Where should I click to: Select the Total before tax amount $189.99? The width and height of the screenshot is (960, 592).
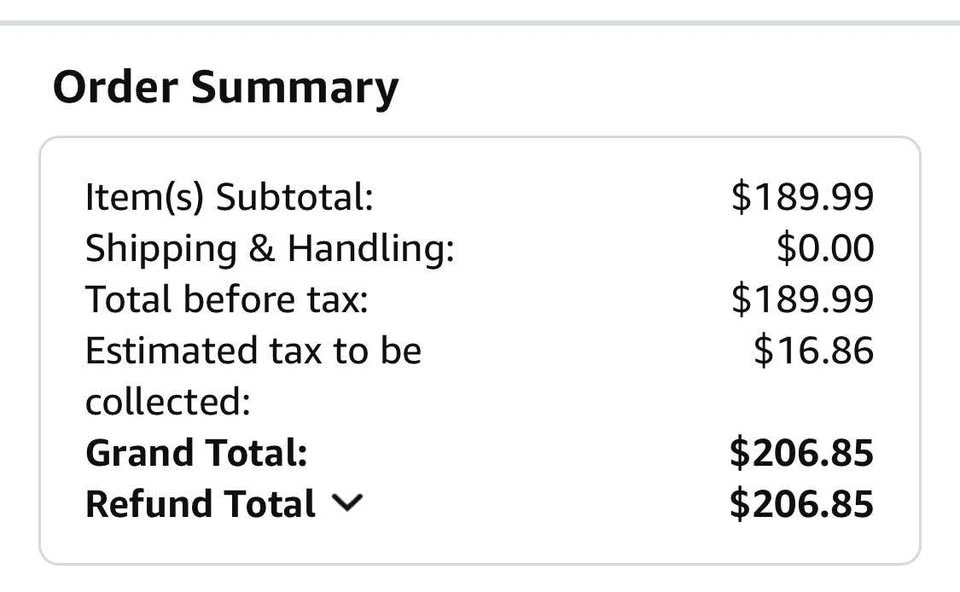click(802, 299)
